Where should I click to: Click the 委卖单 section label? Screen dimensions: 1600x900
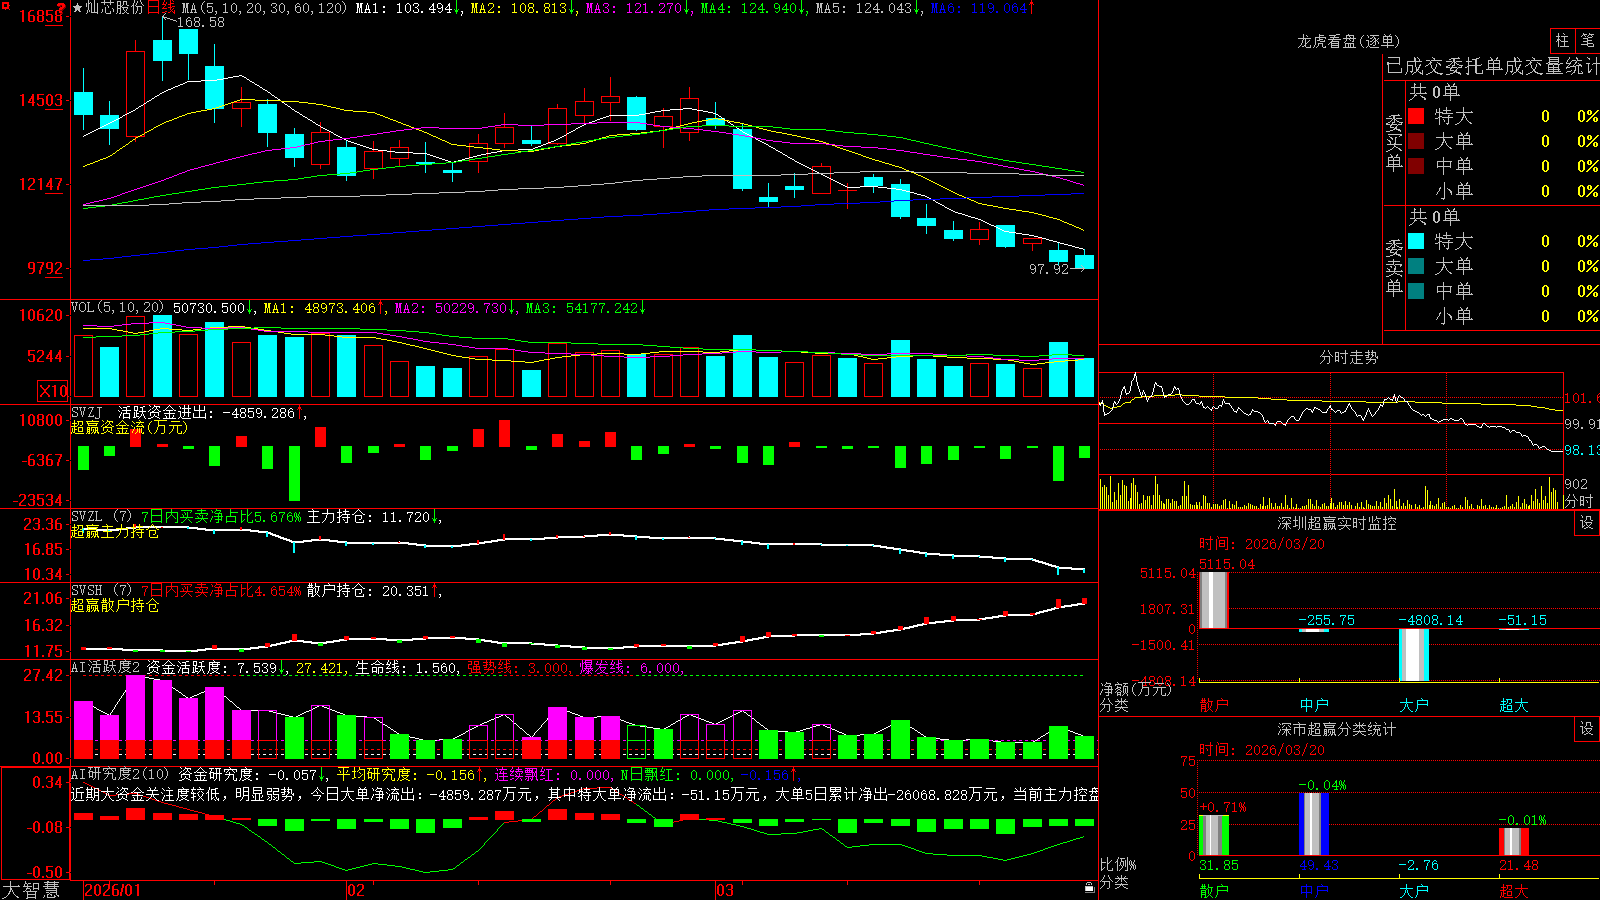[x=1394, y=267]
